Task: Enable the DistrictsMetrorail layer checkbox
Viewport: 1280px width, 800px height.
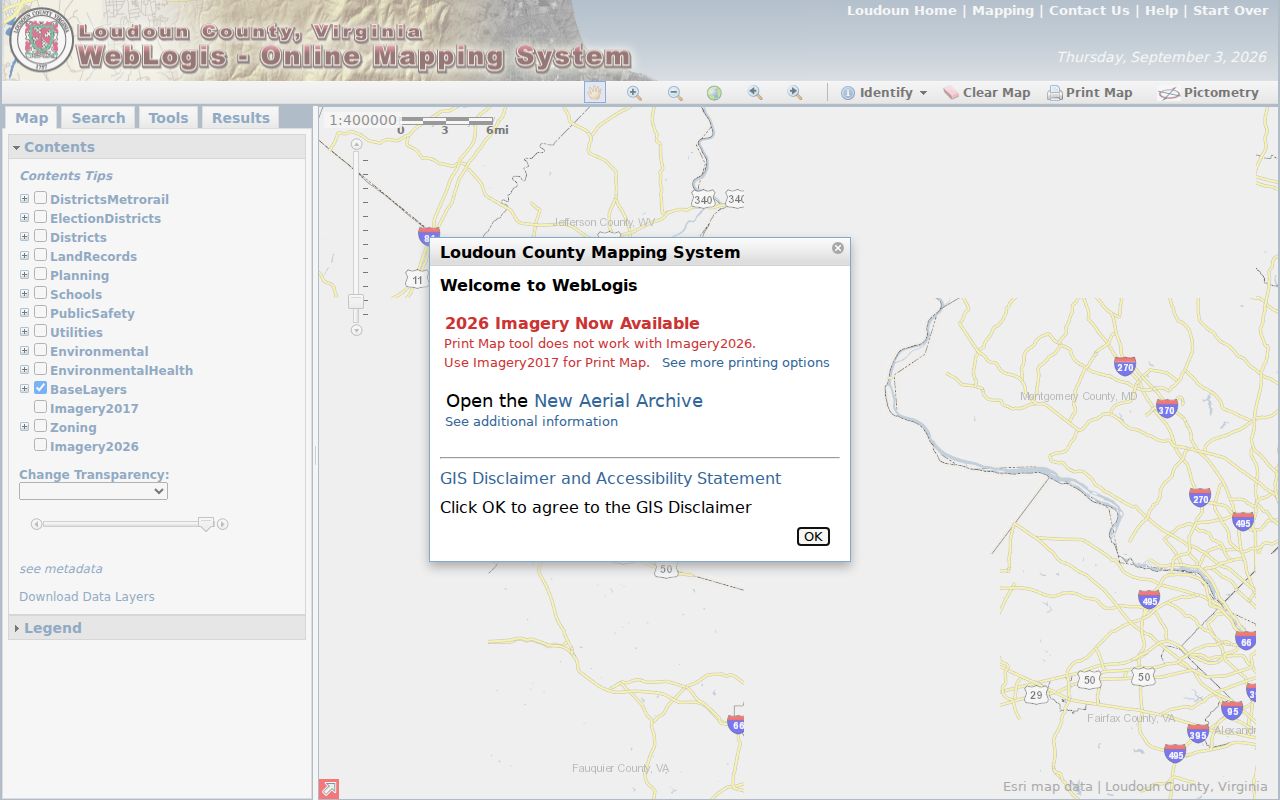Action: pyautogui.click(x=41, y=198)
